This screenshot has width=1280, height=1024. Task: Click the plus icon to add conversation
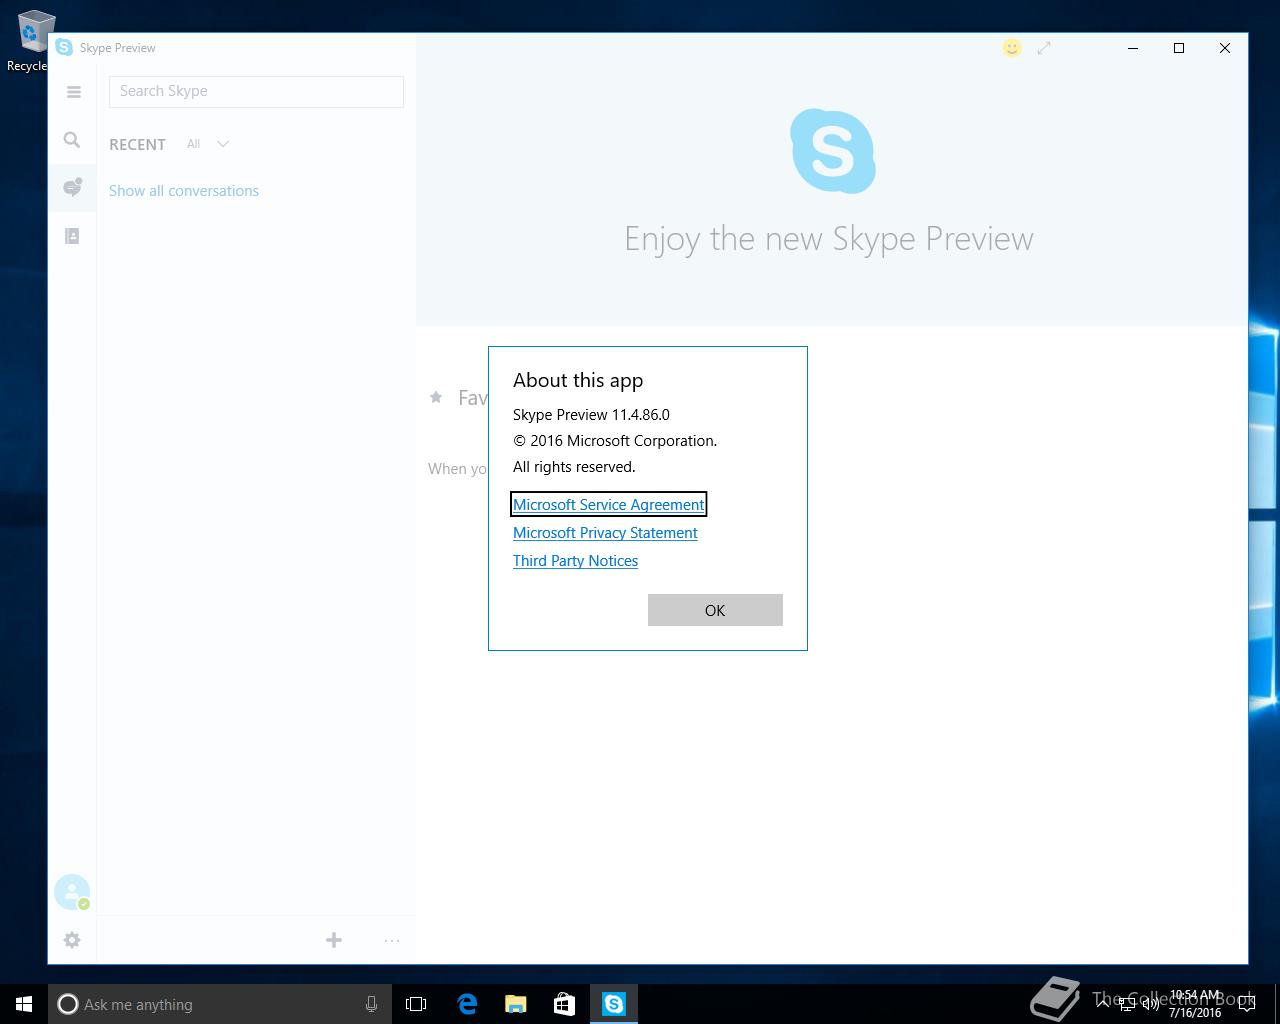(334, 940)
